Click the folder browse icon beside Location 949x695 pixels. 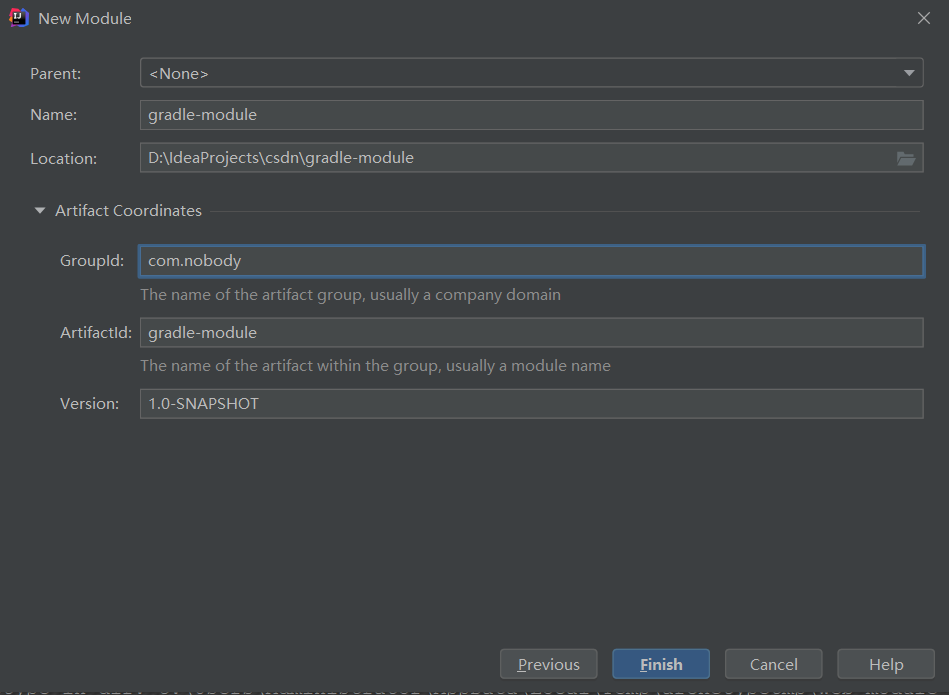[906, 157]
